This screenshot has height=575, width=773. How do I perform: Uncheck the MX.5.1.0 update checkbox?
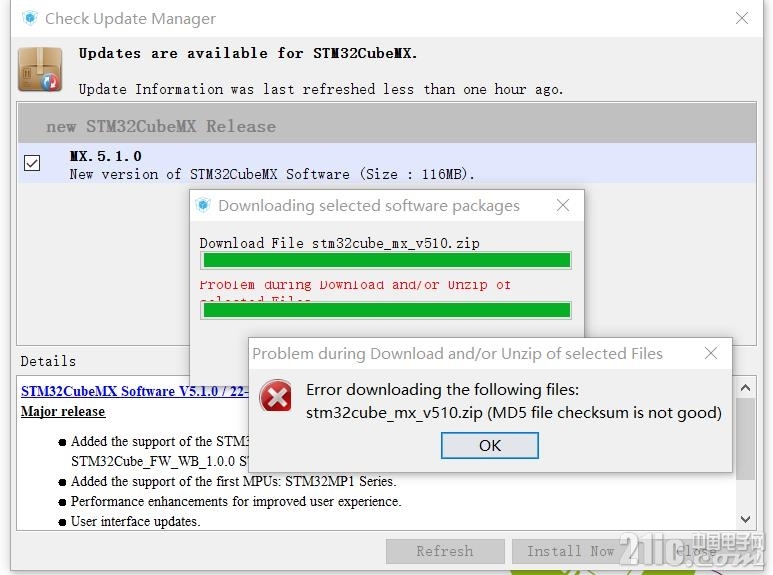coord(32,163)
